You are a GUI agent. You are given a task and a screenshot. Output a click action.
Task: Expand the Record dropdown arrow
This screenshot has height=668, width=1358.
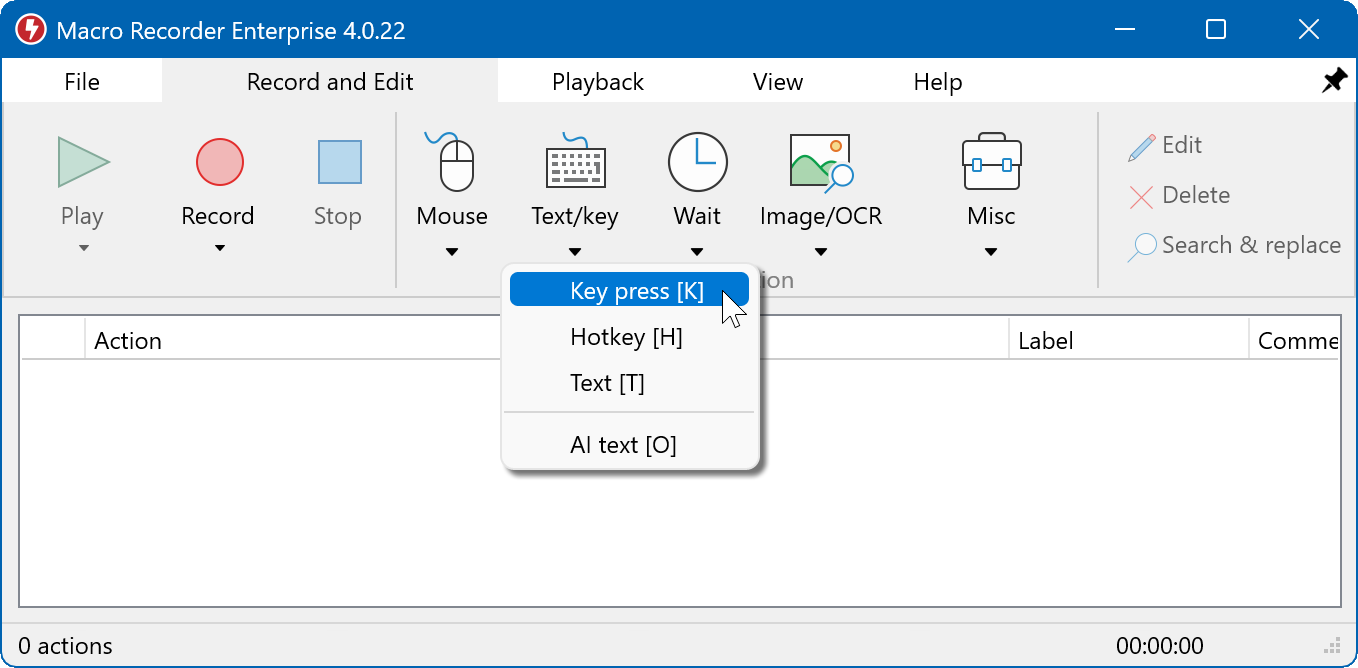click(x=219, y=249)
